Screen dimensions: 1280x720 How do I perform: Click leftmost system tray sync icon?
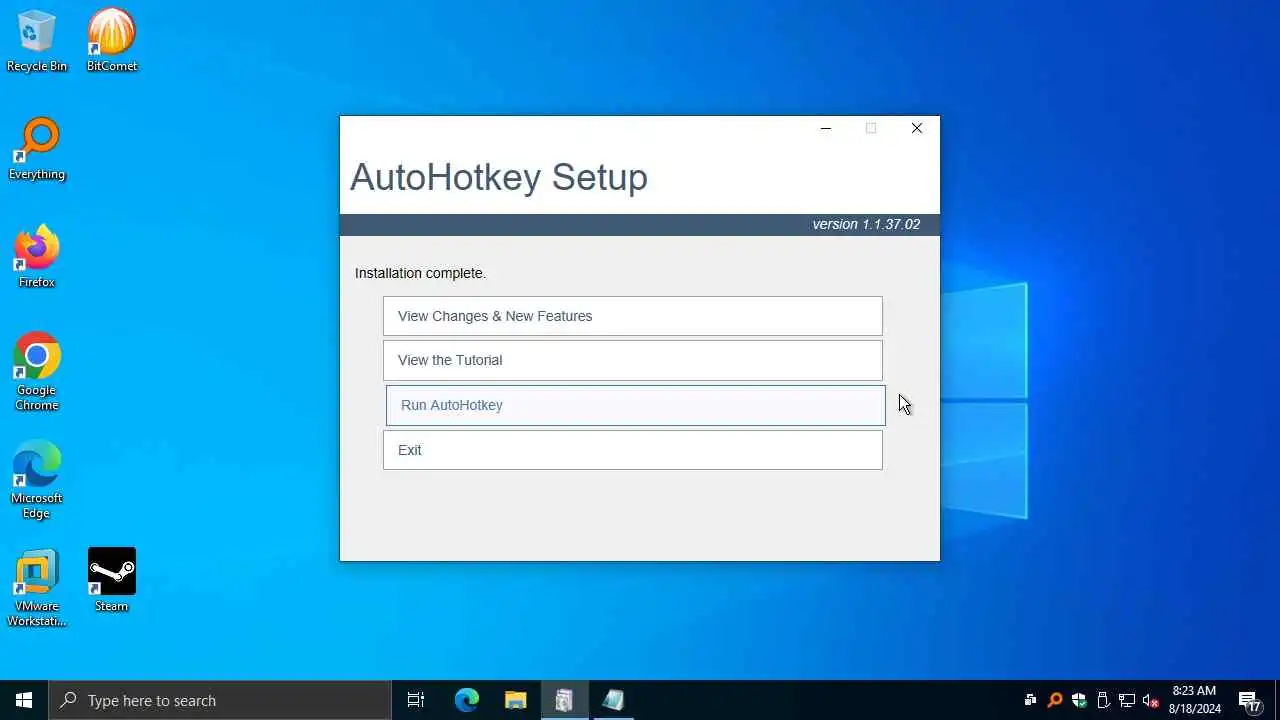tap(1030, 700)
